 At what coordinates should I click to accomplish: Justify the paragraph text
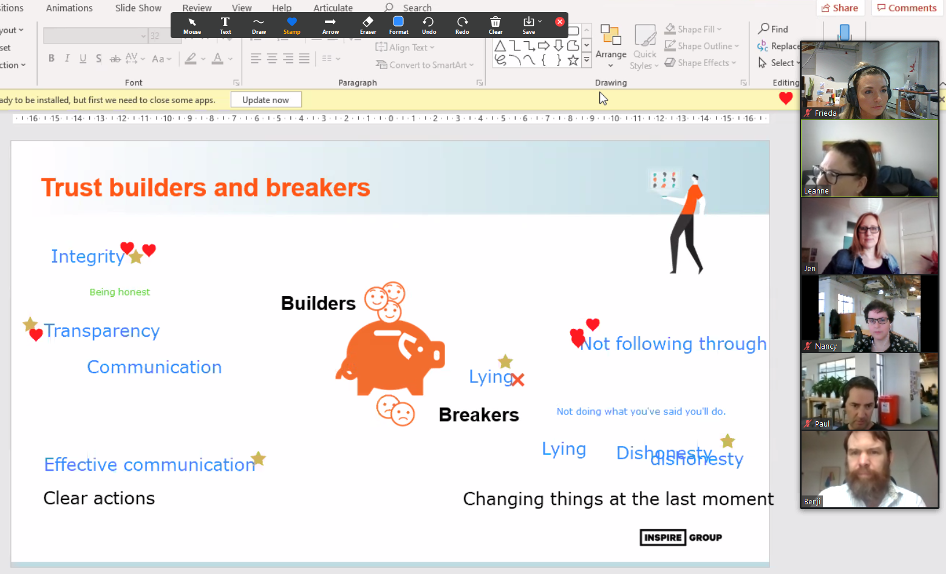304,59
